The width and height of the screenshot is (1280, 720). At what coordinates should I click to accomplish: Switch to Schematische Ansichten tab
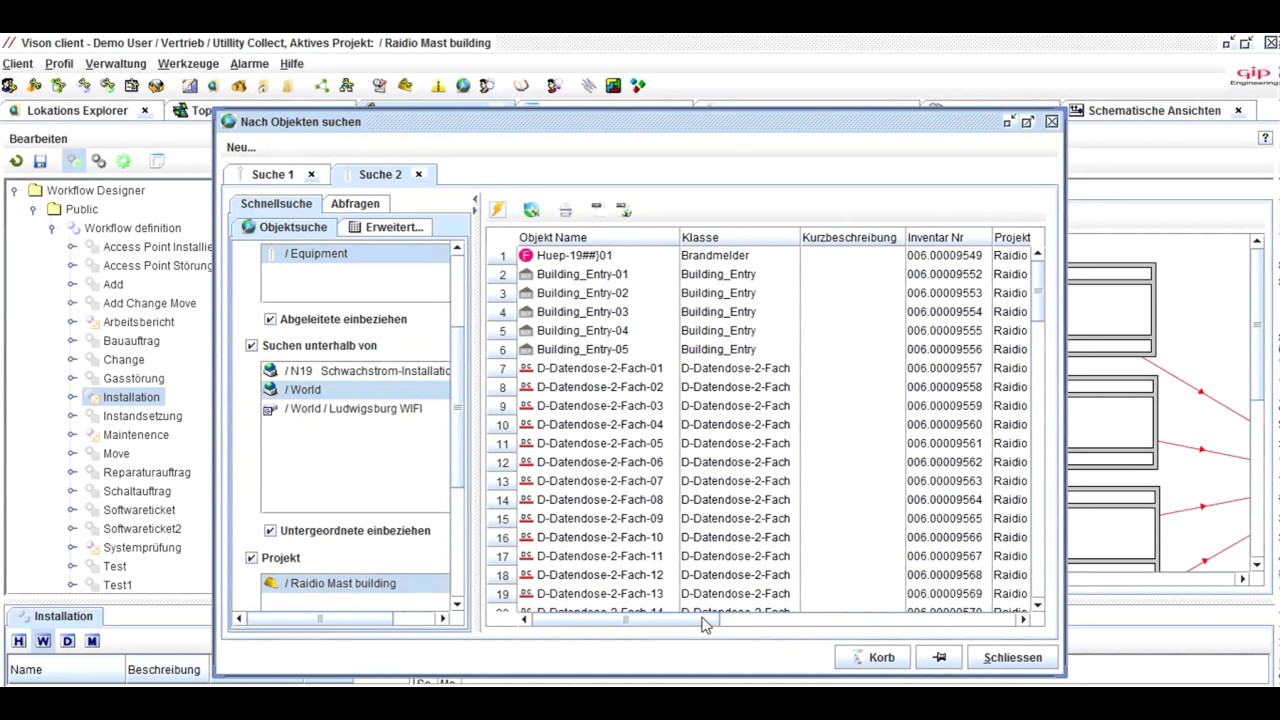[1154, 111]
